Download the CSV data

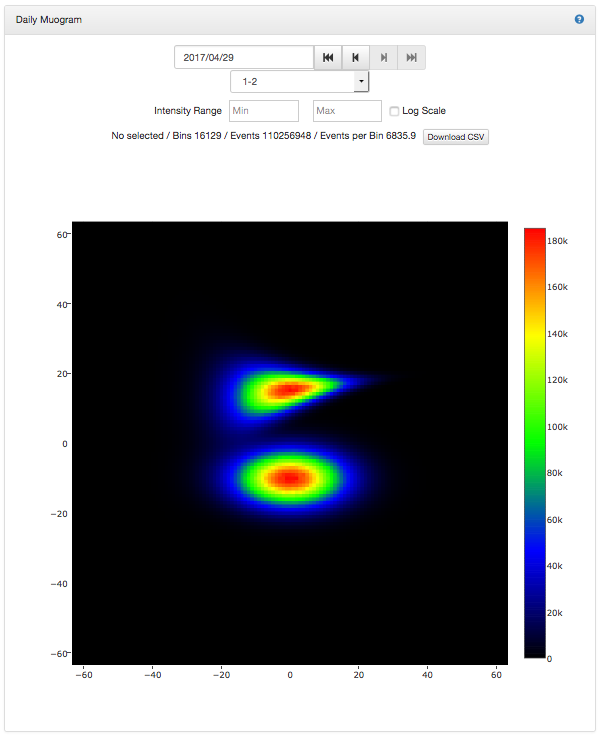point(456,136)
